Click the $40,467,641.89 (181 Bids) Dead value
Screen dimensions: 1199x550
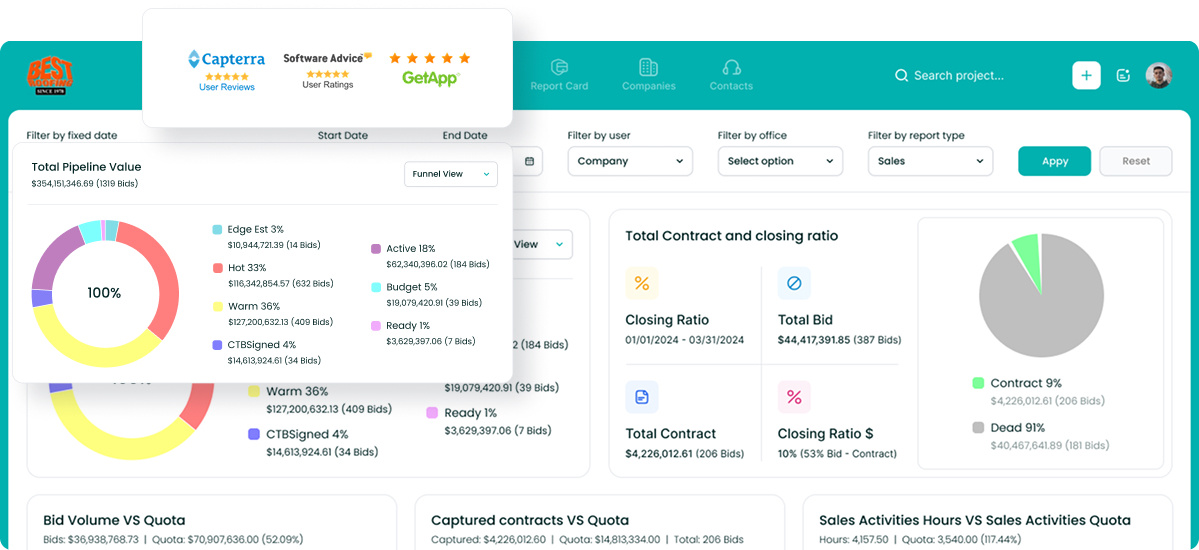(x=1050, y=445)
